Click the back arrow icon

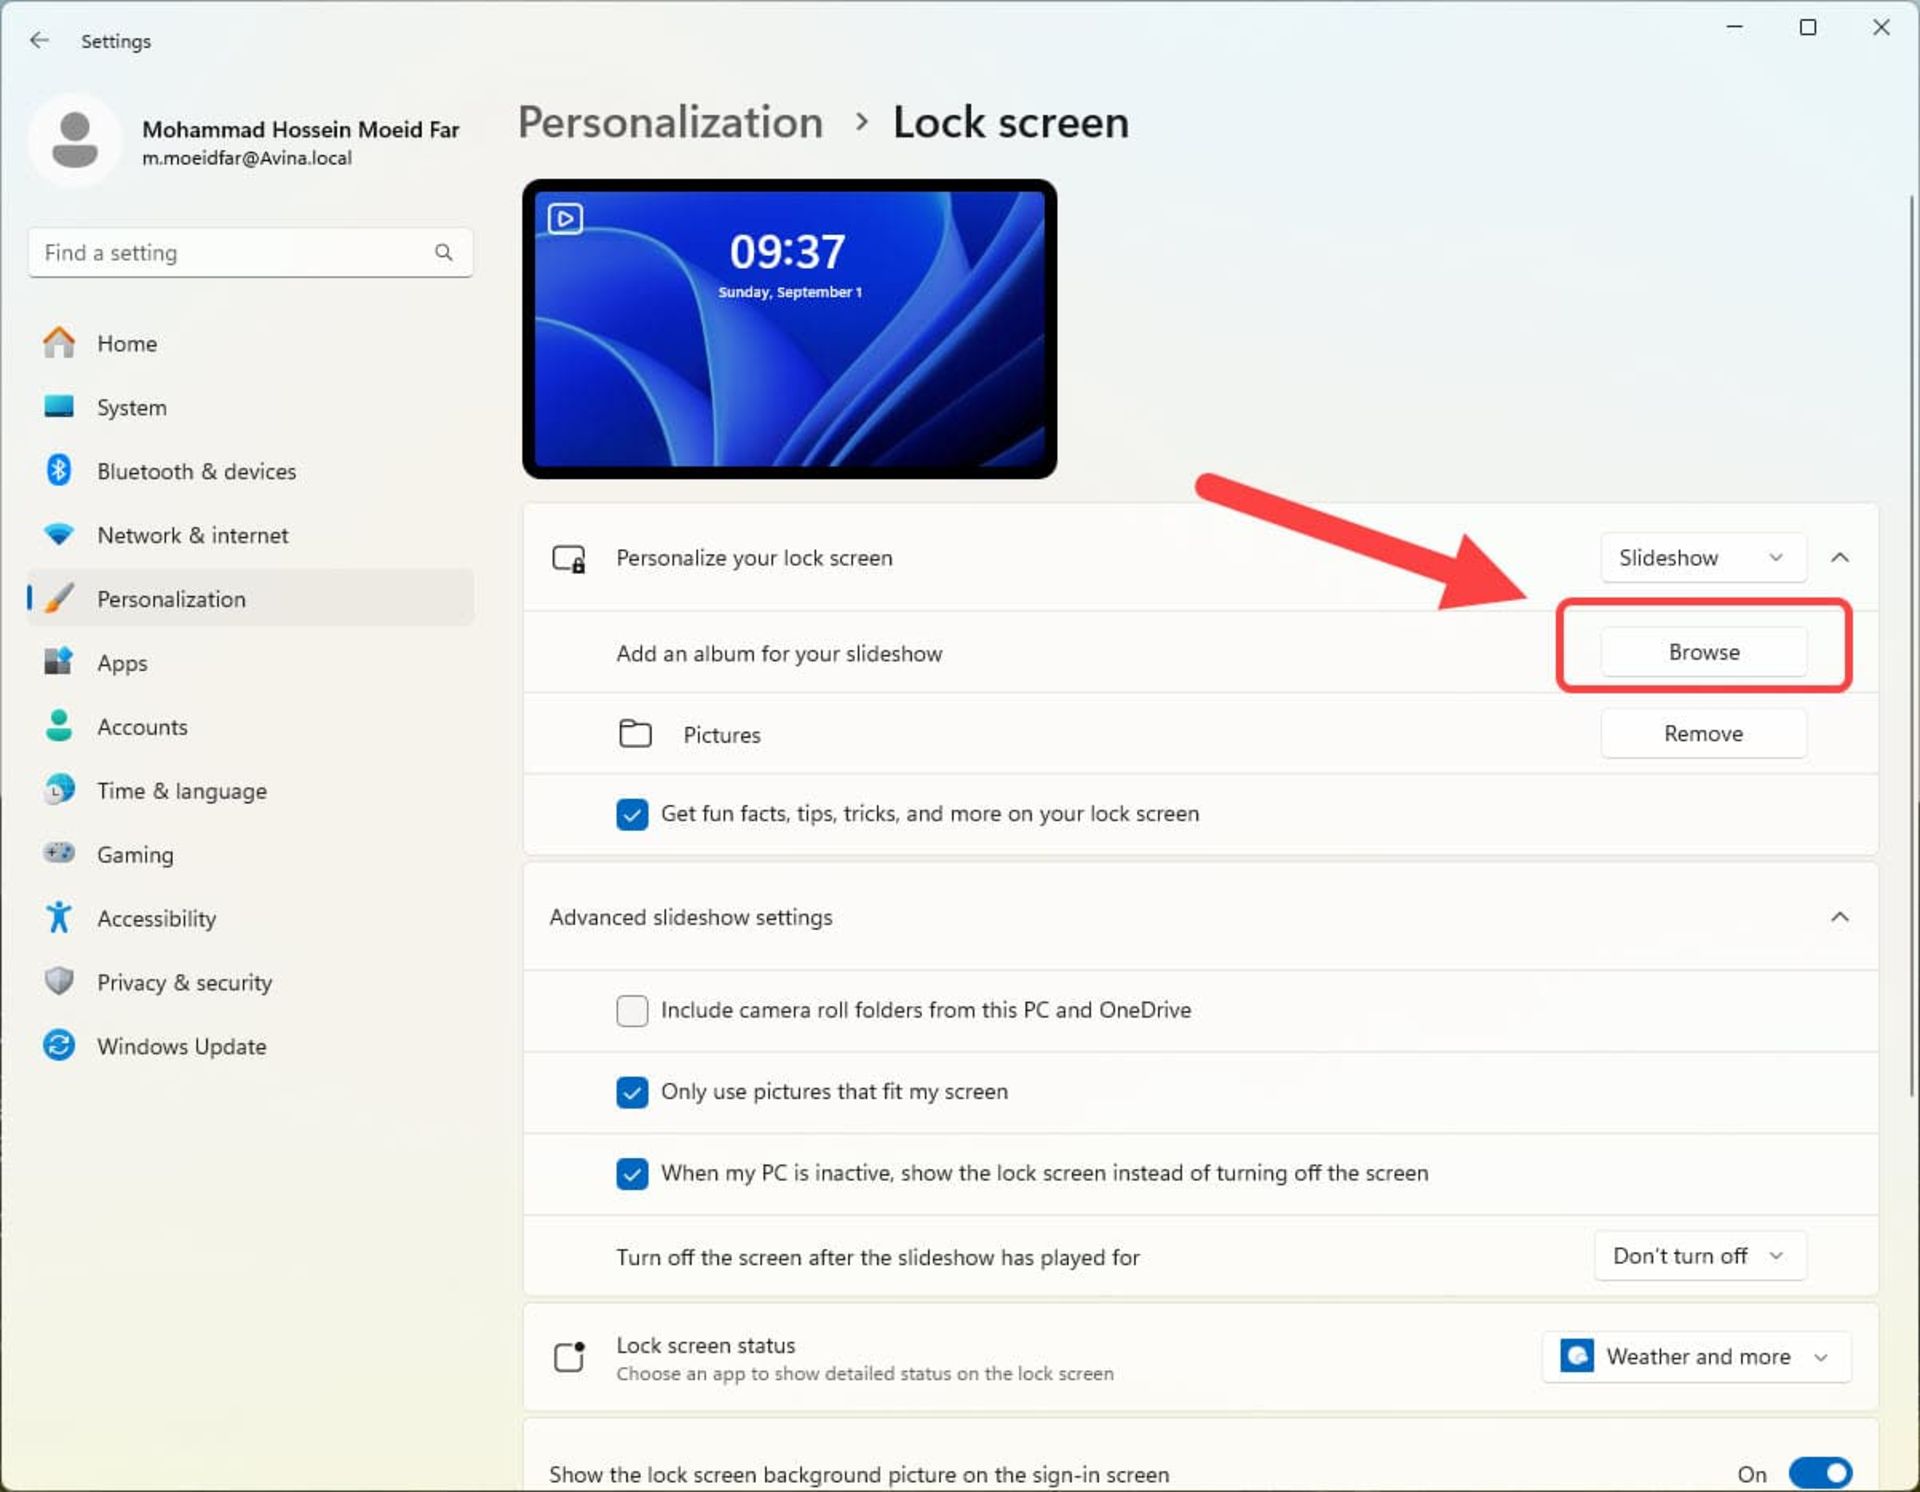click(x=39, y=40)
